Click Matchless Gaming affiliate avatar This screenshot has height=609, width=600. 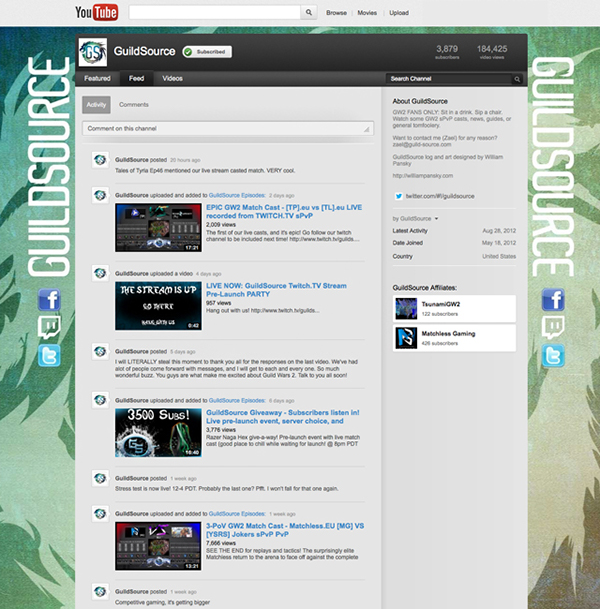[406, 338]
